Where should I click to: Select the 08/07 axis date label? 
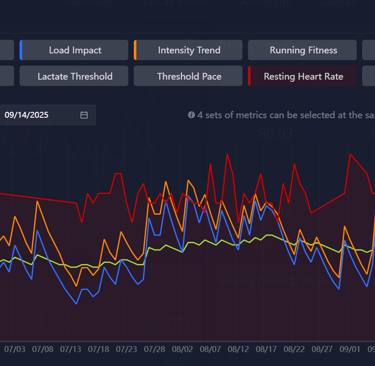point(210,349)
